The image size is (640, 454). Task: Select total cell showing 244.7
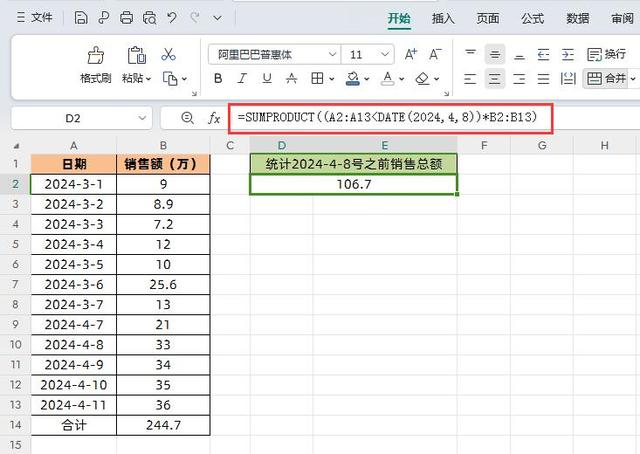(163, 425)
